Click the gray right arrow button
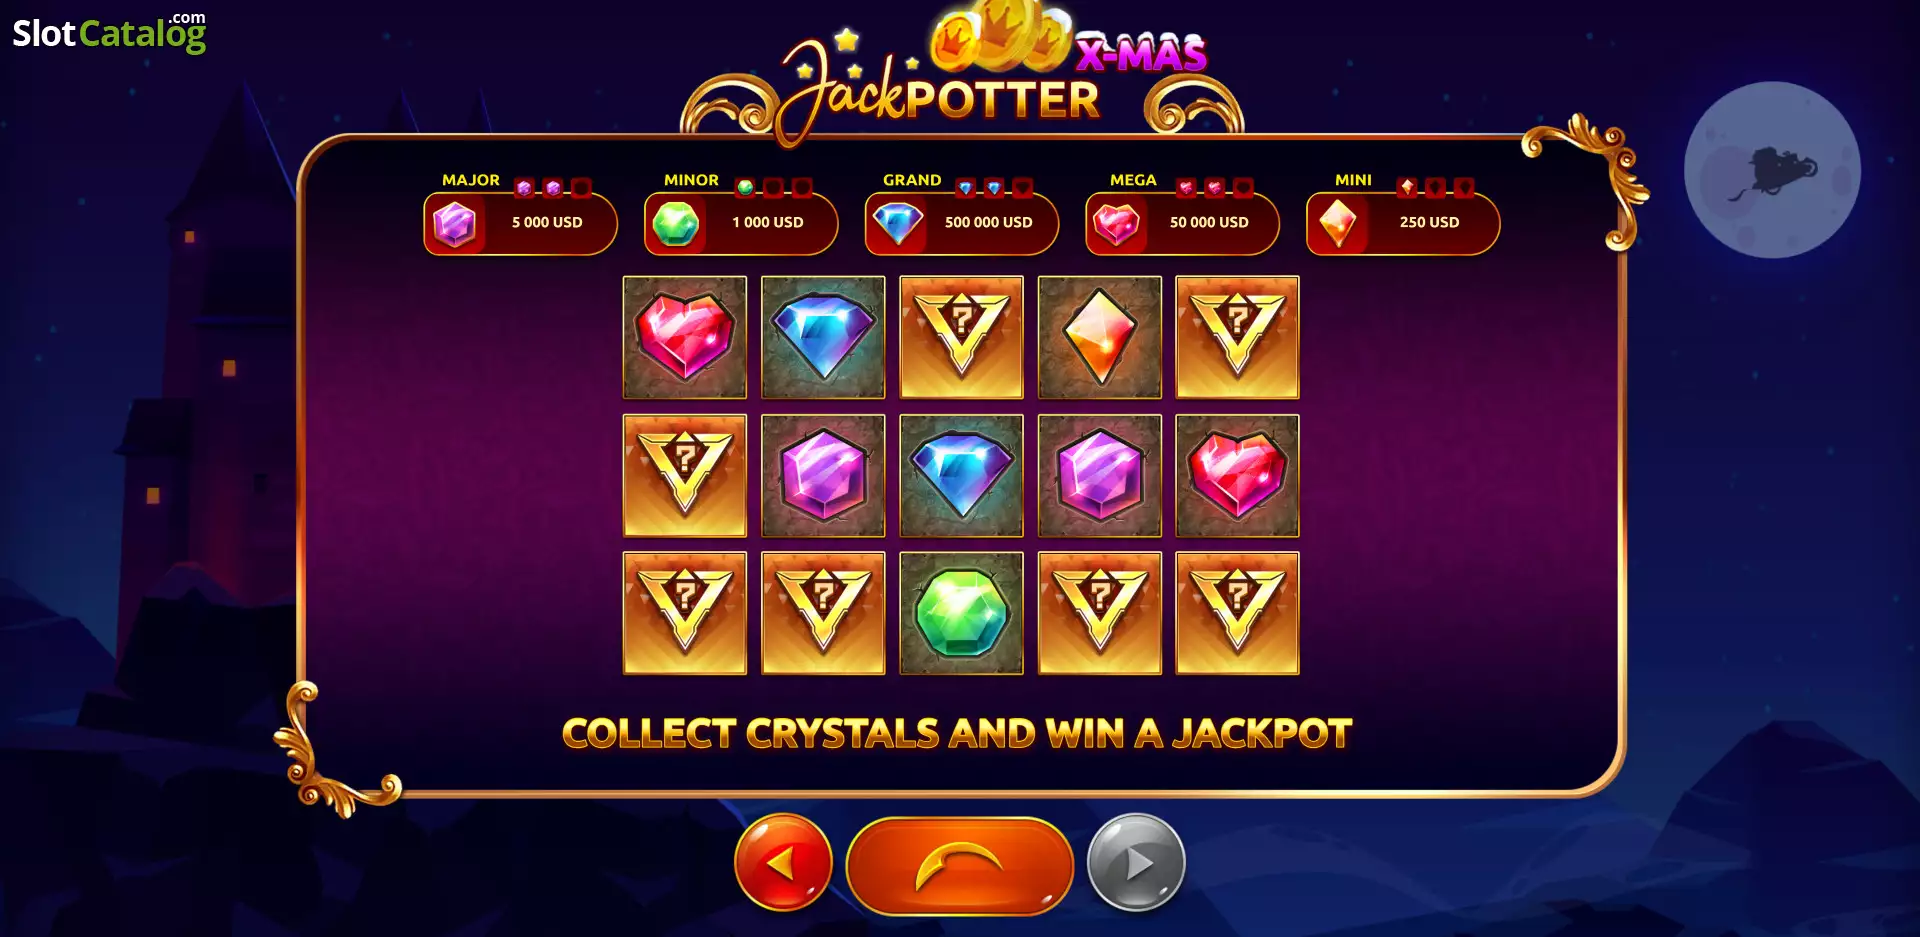The height and width of the screenshot is (937, 1920). pyautogui.click(x=1136, y=862)
